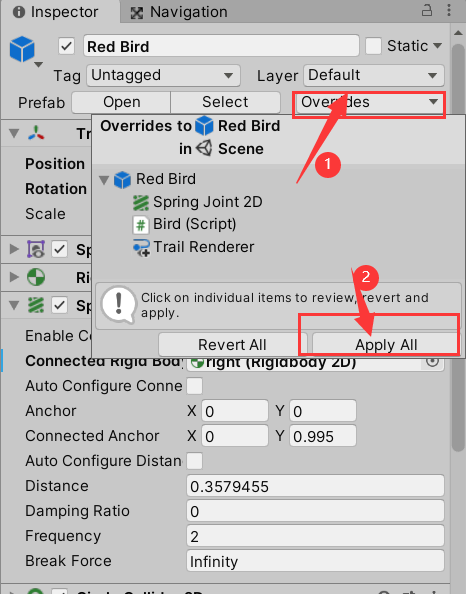Screen dimensions: 466x594
Task: Switch to the Navigation tab
Action: (x=179, y=12)
